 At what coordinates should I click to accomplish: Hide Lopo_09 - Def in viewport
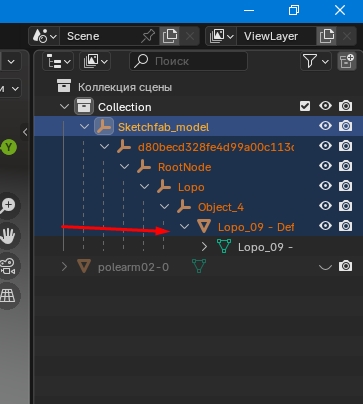(x=325, y=226)
